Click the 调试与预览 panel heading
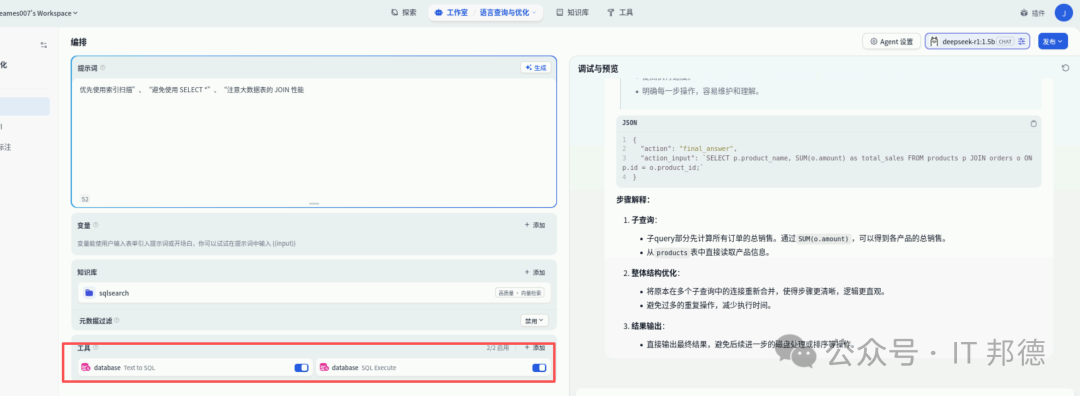1080x396 pixels. coord(598,68)
